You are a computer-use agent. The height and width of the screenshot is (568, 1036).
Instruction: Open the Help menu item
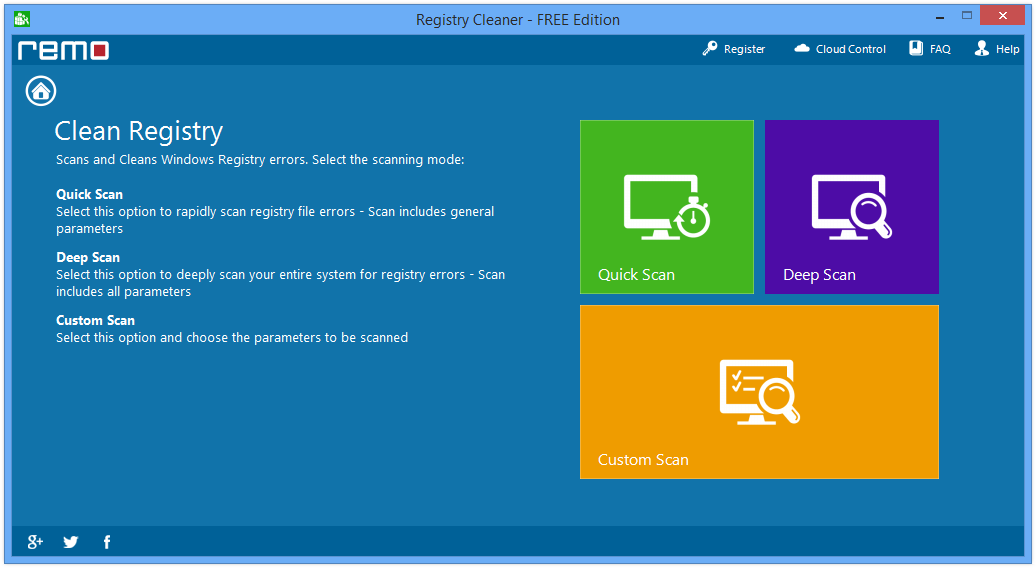(x=1008, y=49)
